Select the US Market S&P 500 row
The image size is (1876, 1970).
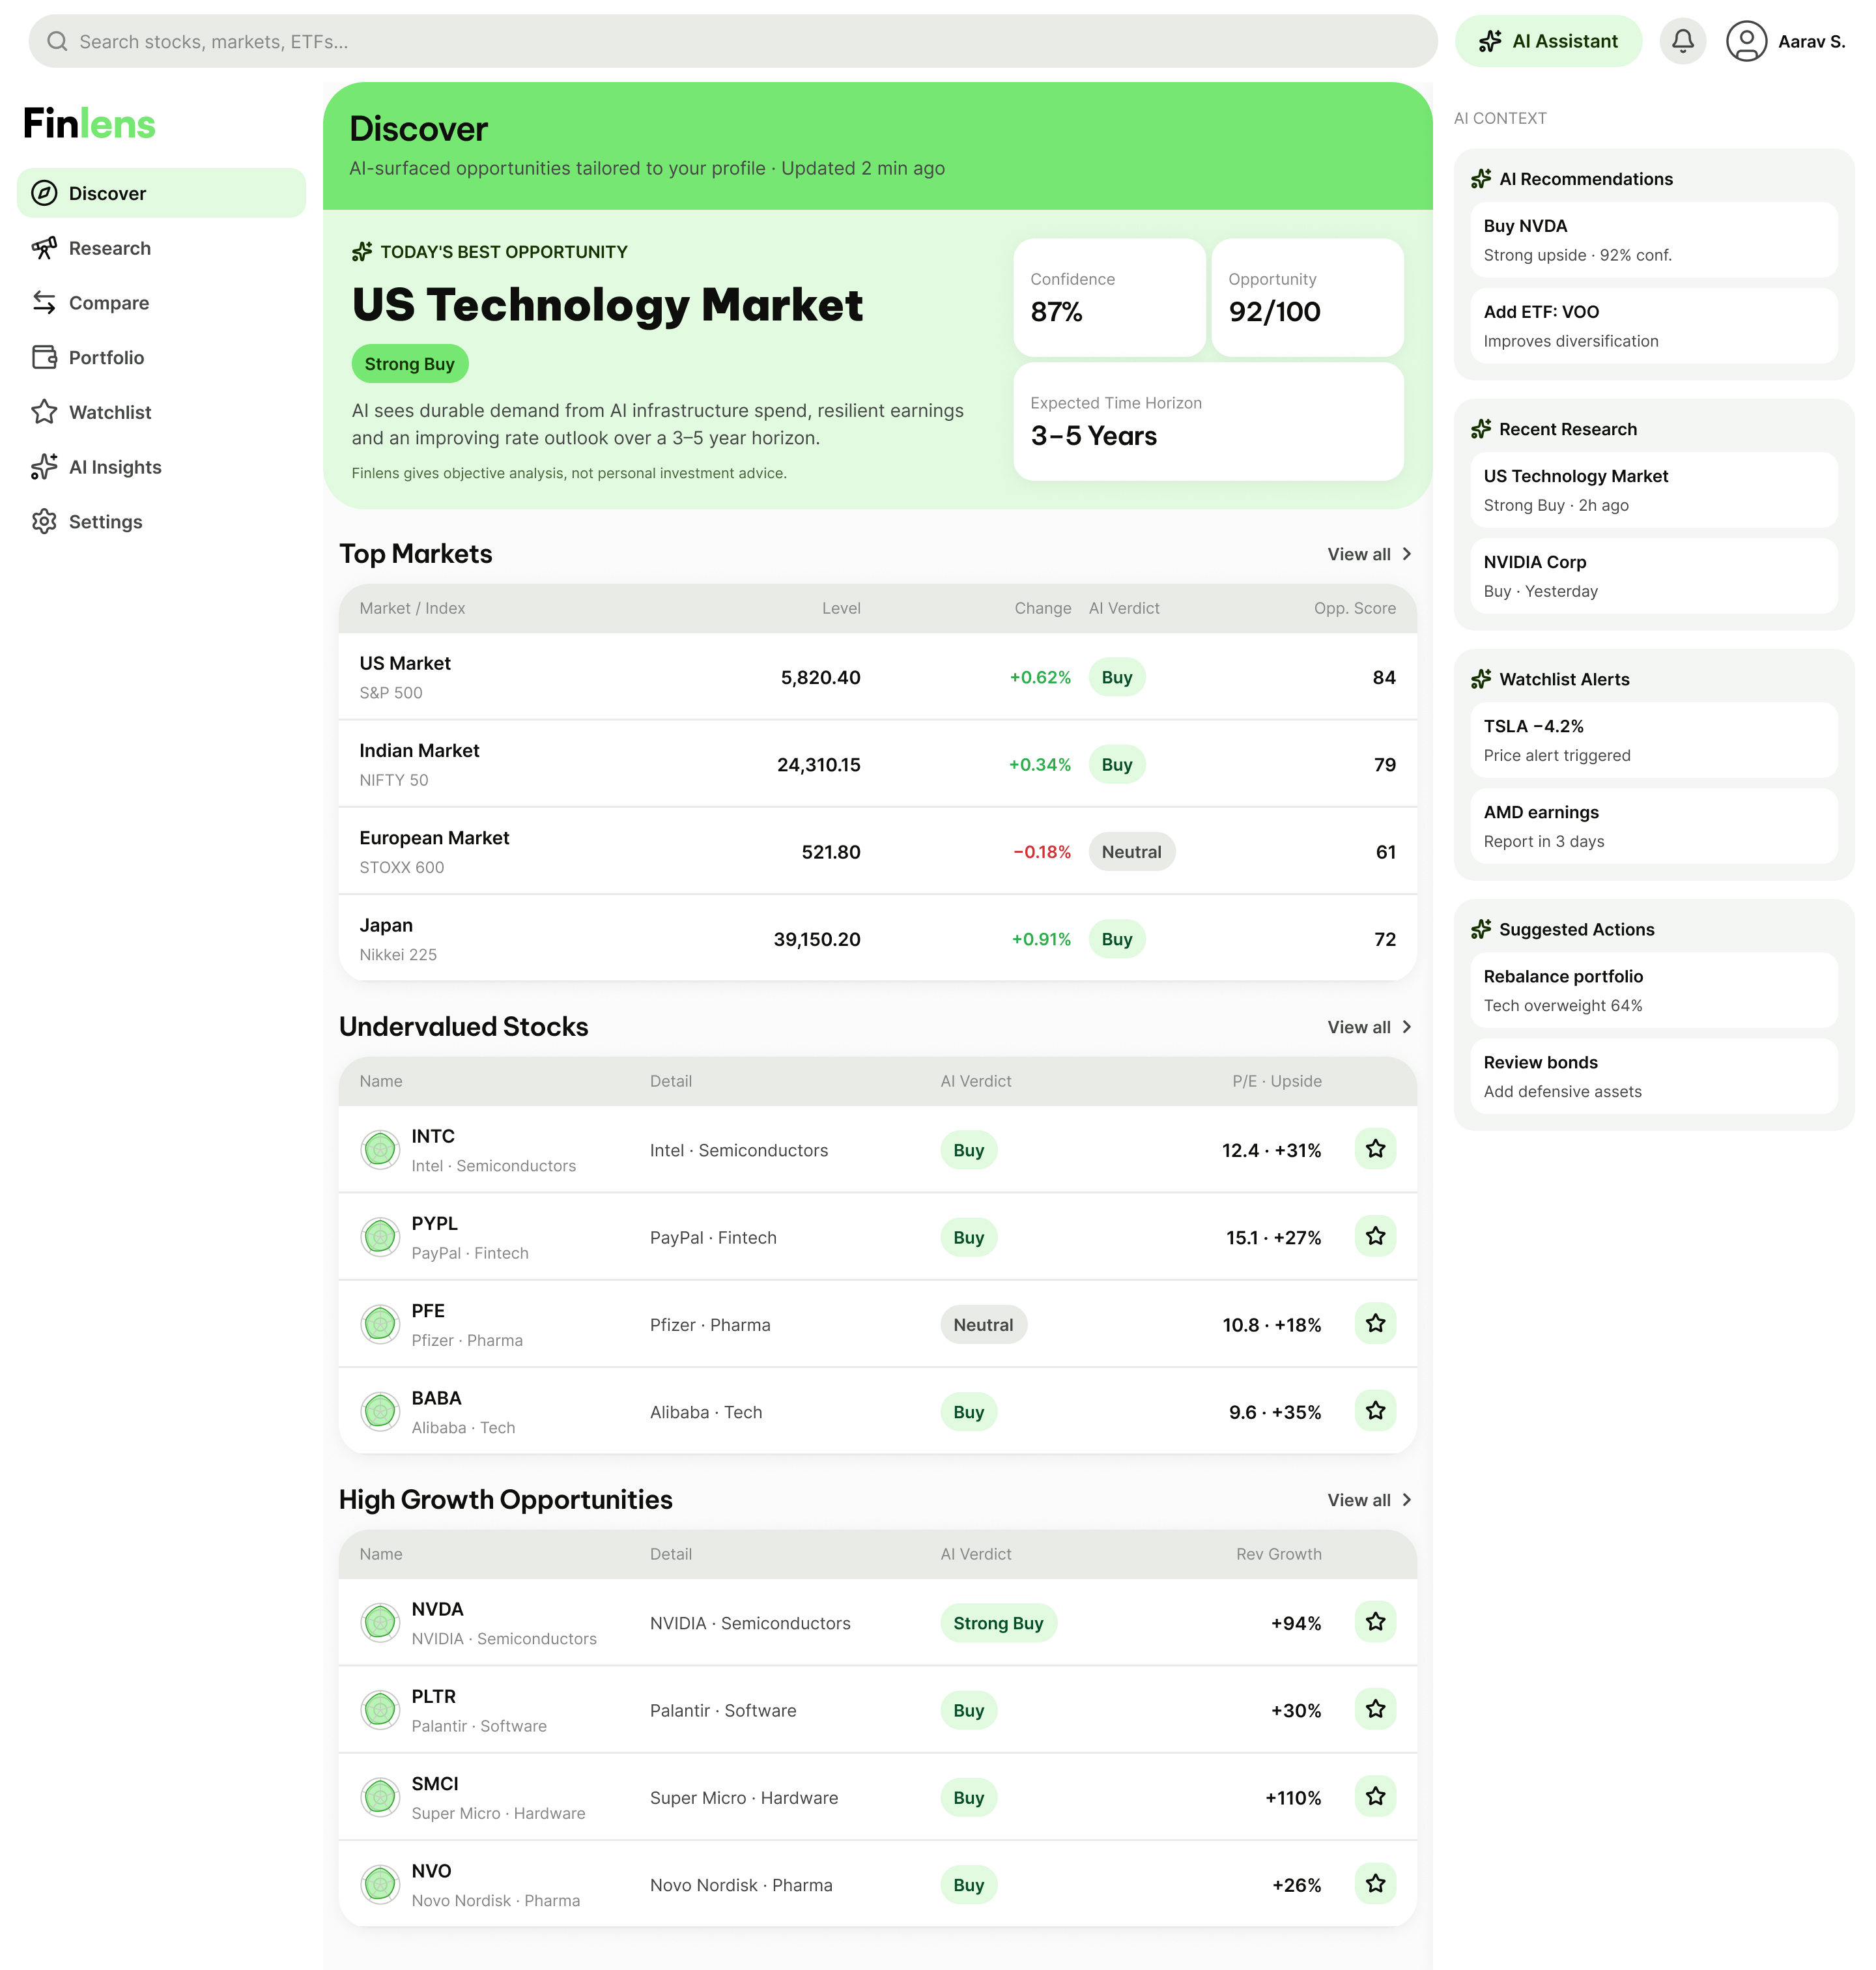click(x=877, y=677)
